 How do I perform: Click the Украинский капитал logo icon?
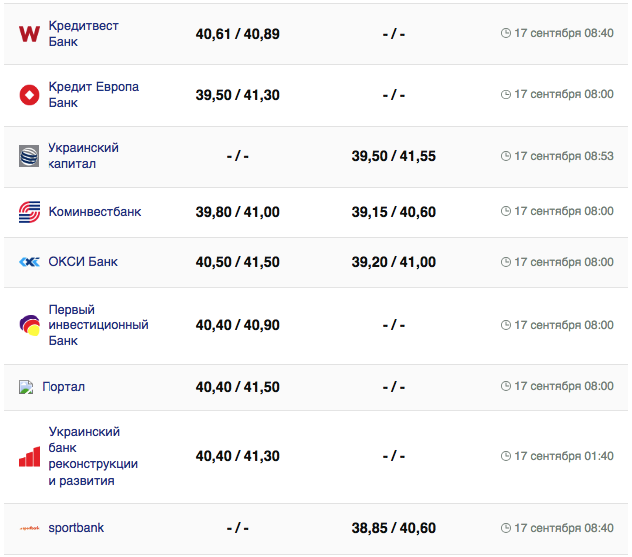click(x=29, y=156)
